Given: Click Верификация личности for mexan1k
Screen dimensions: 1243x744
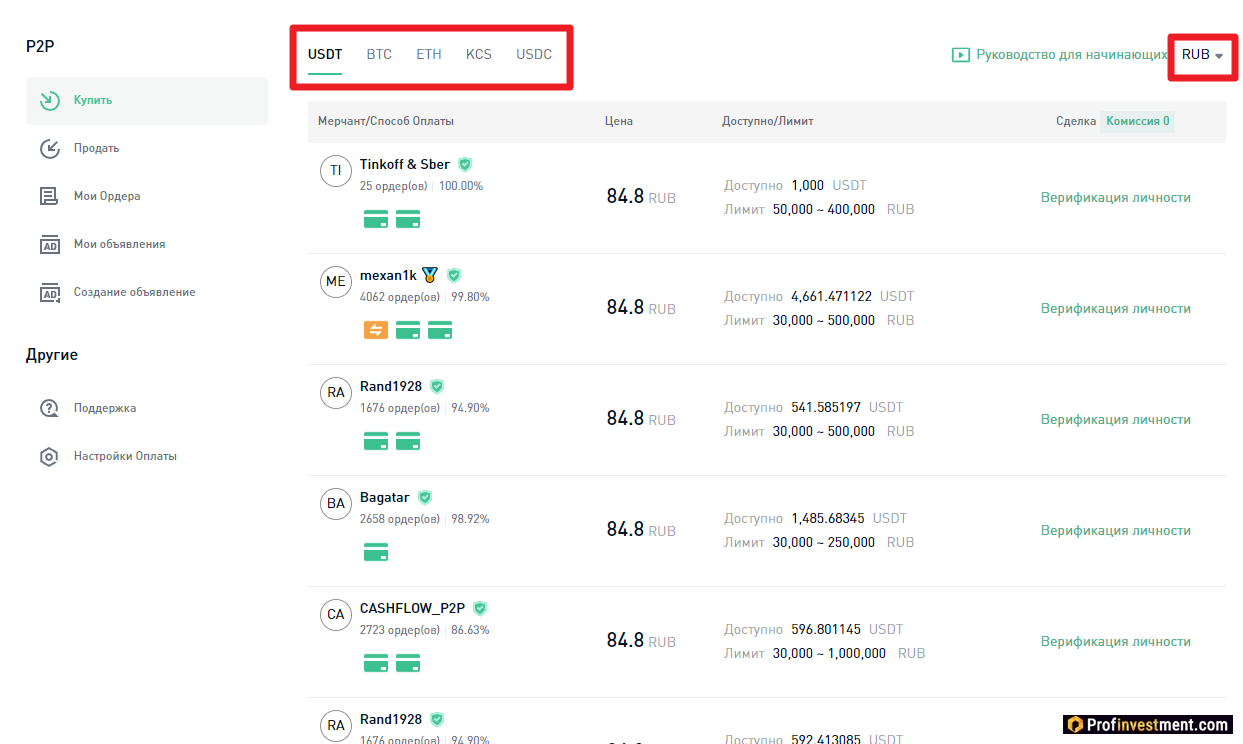Looking at the screenshot, I should [1116, 308].
